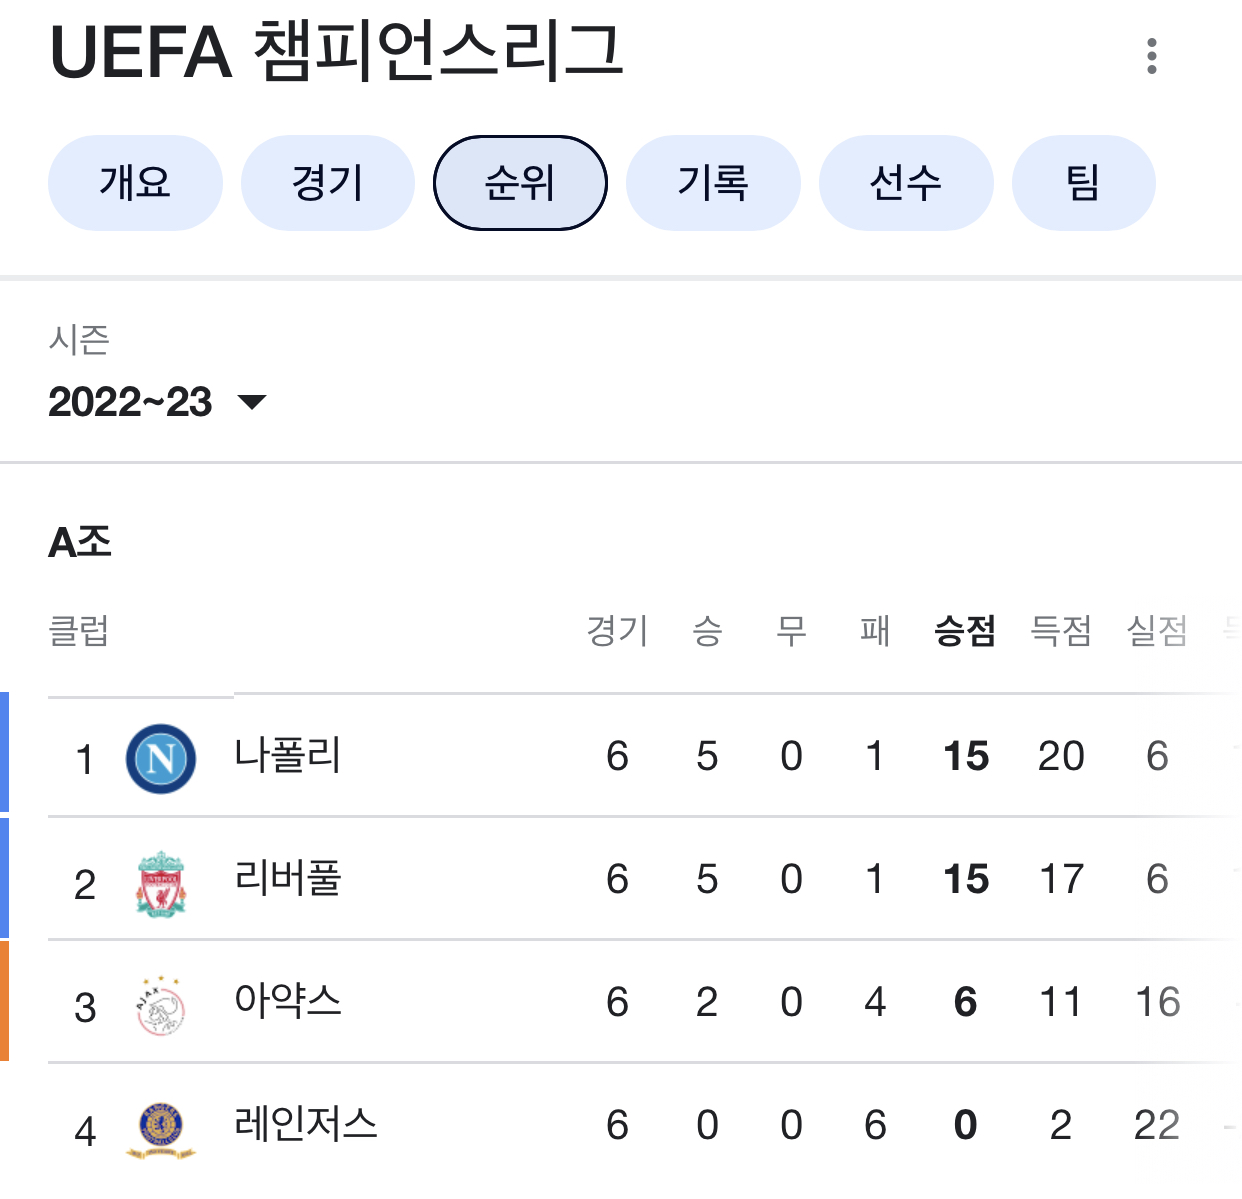The width and height of the screenshot is (1242, 1199).
Task: Click the Rangers club crest icon
Action: [160, 1124]
